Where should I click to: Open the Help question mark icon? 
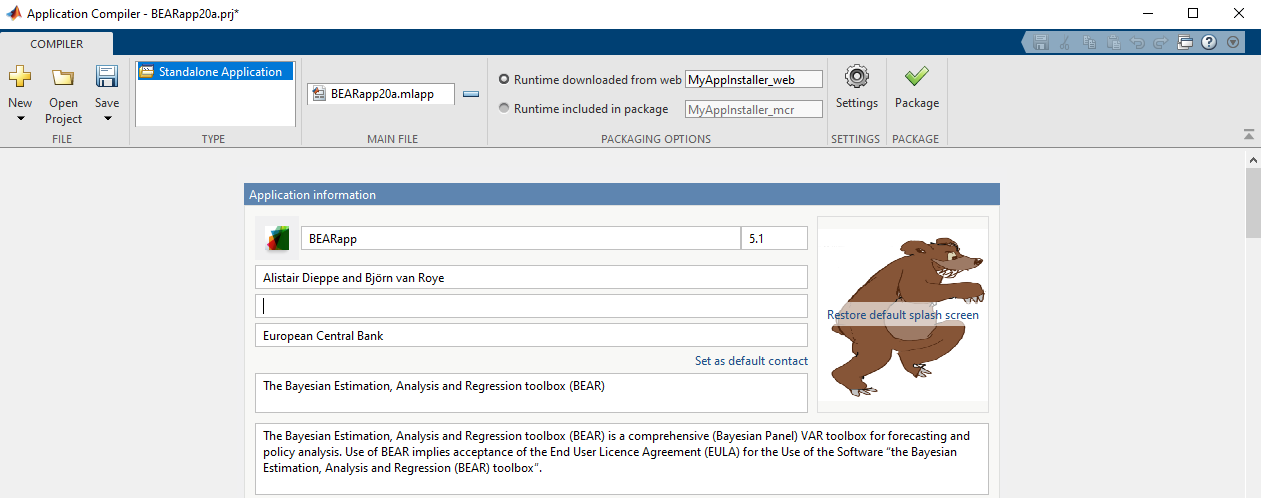(1209, 43)
